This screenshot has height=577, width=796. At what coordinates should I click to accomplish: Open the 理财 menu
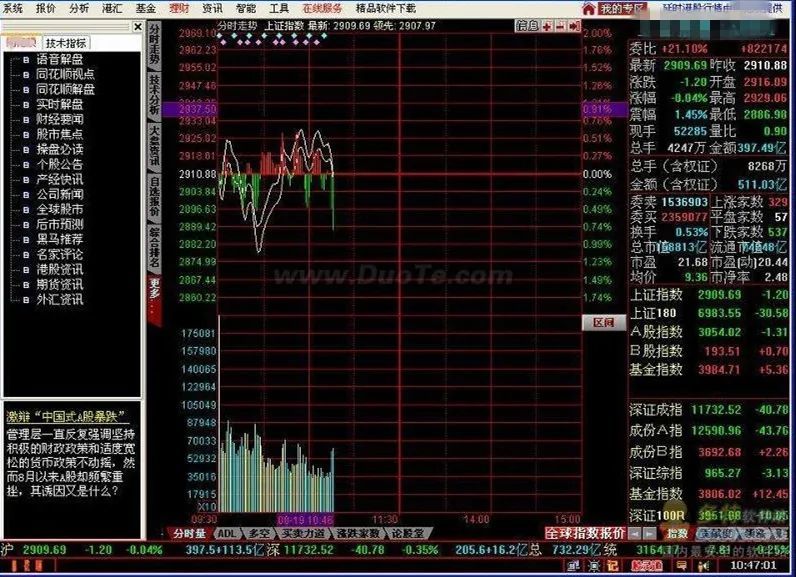(x=179, y=8)
